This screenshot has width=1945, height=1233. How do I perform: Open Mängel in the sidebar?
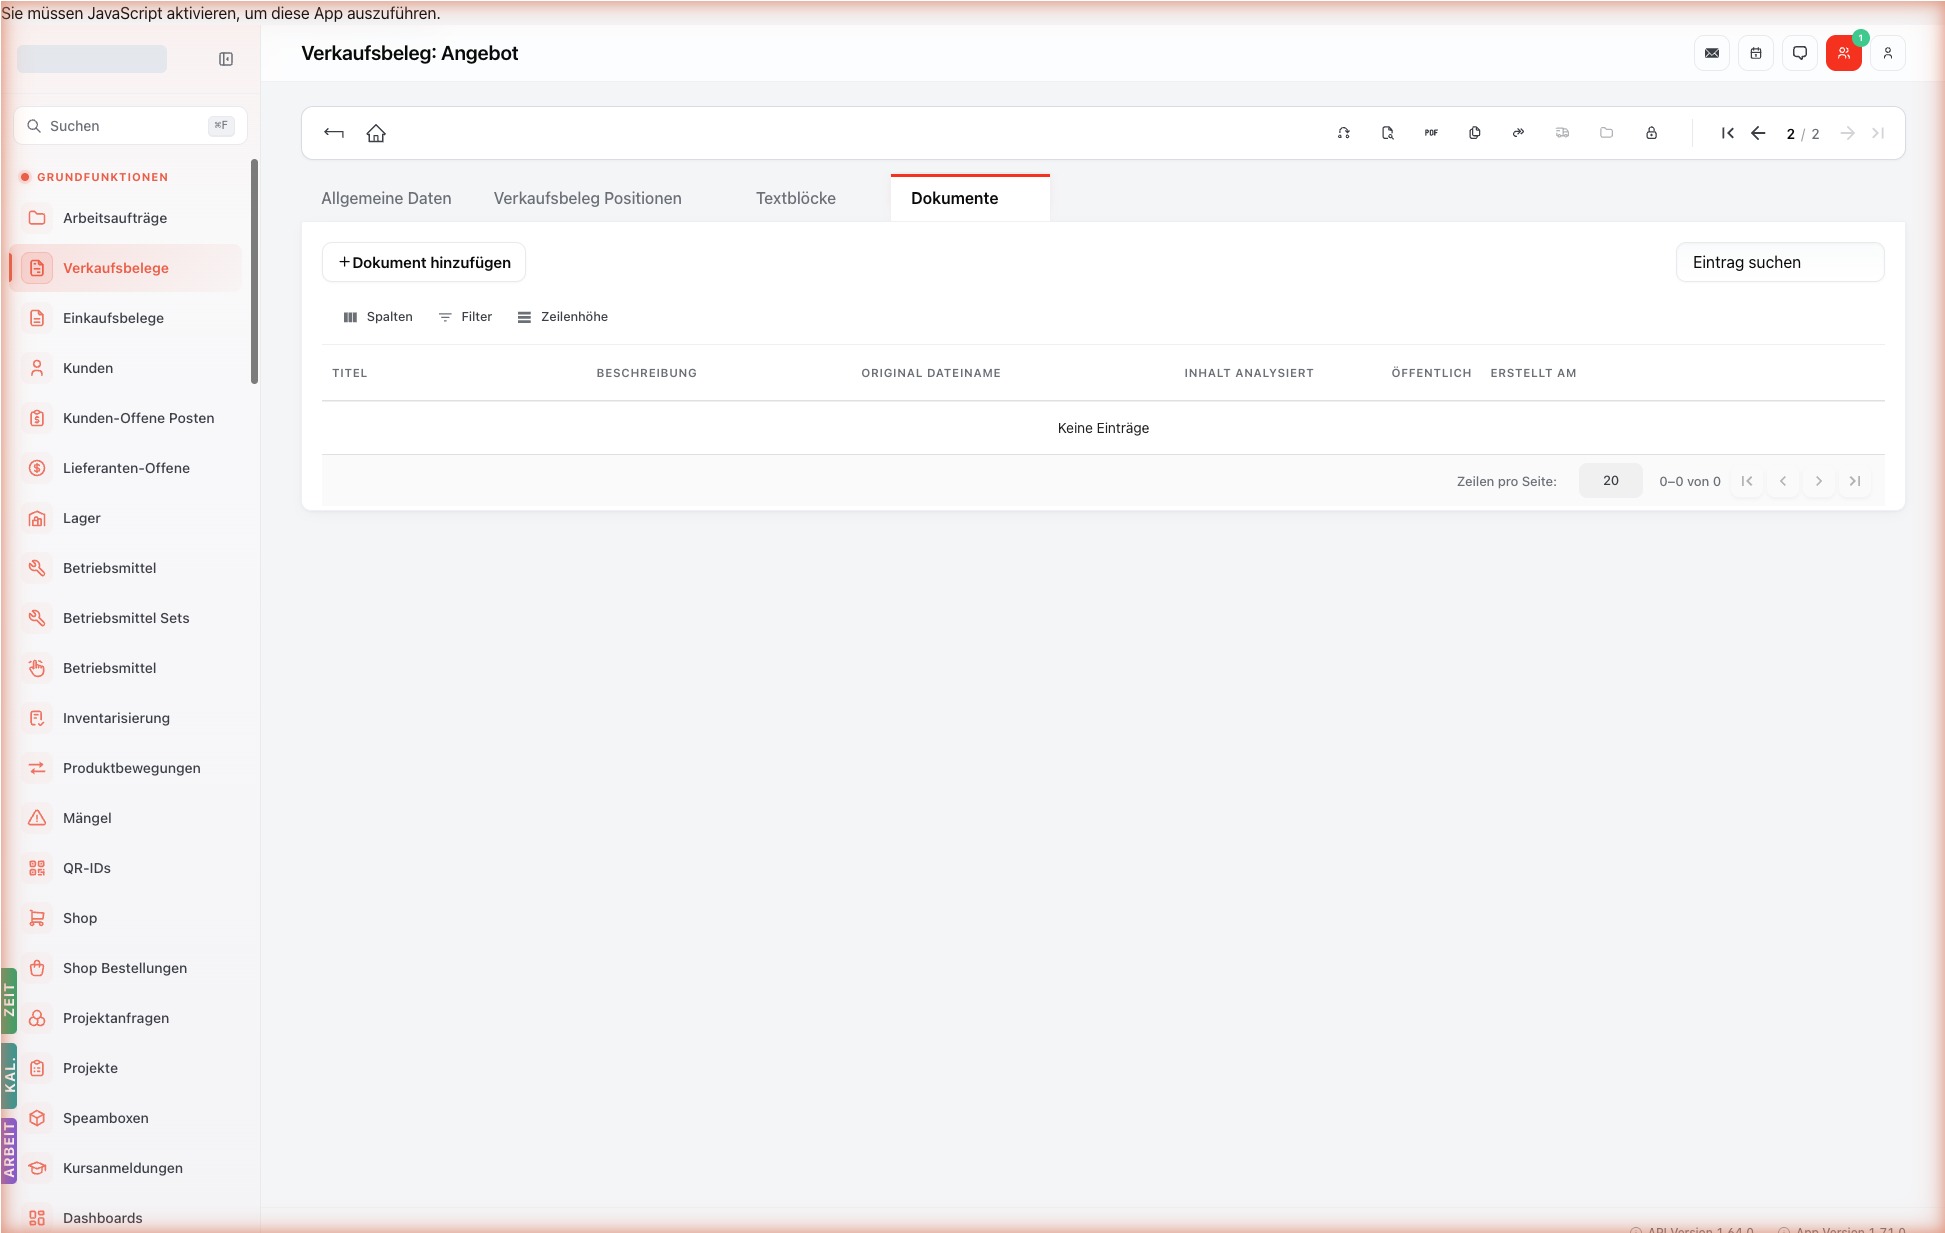coord(126,818)
